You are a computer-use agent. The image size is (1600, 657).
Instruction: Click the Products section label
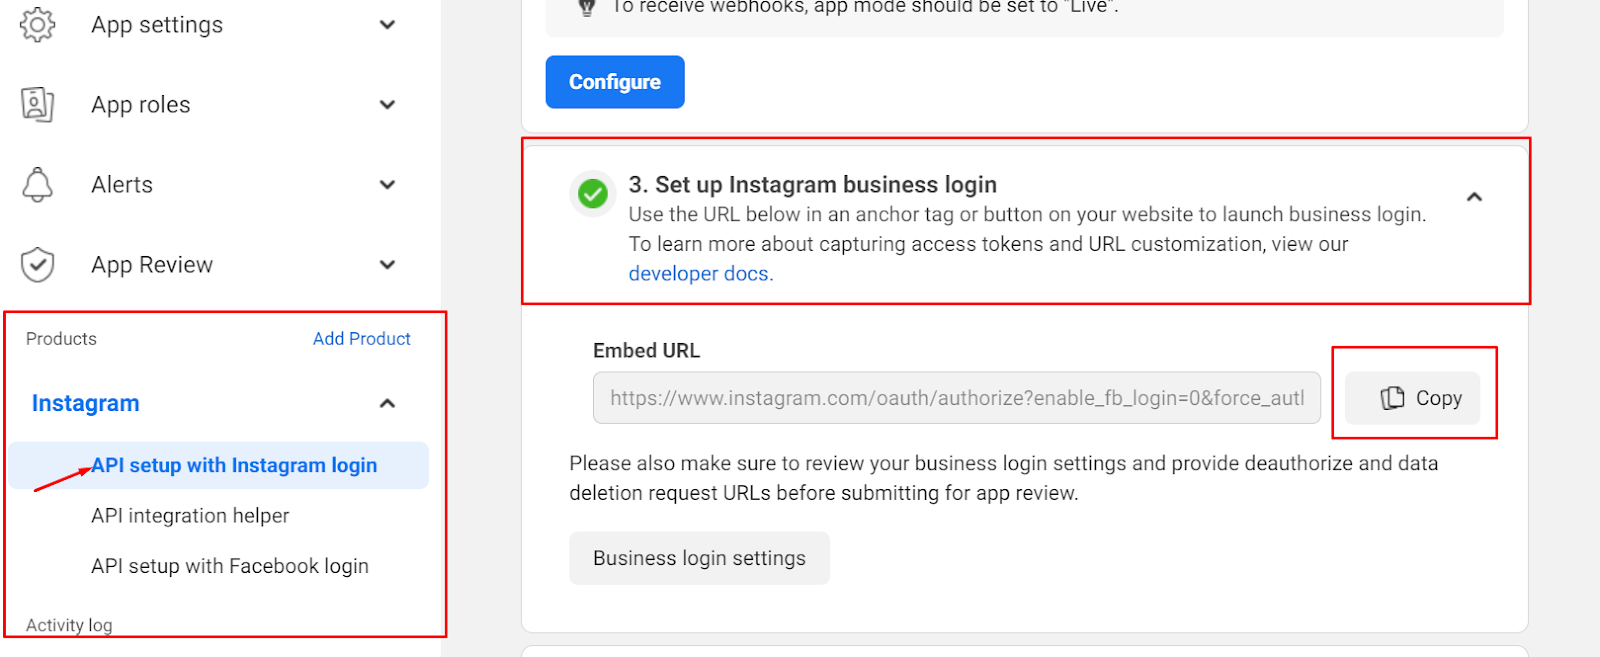point(61,339)
